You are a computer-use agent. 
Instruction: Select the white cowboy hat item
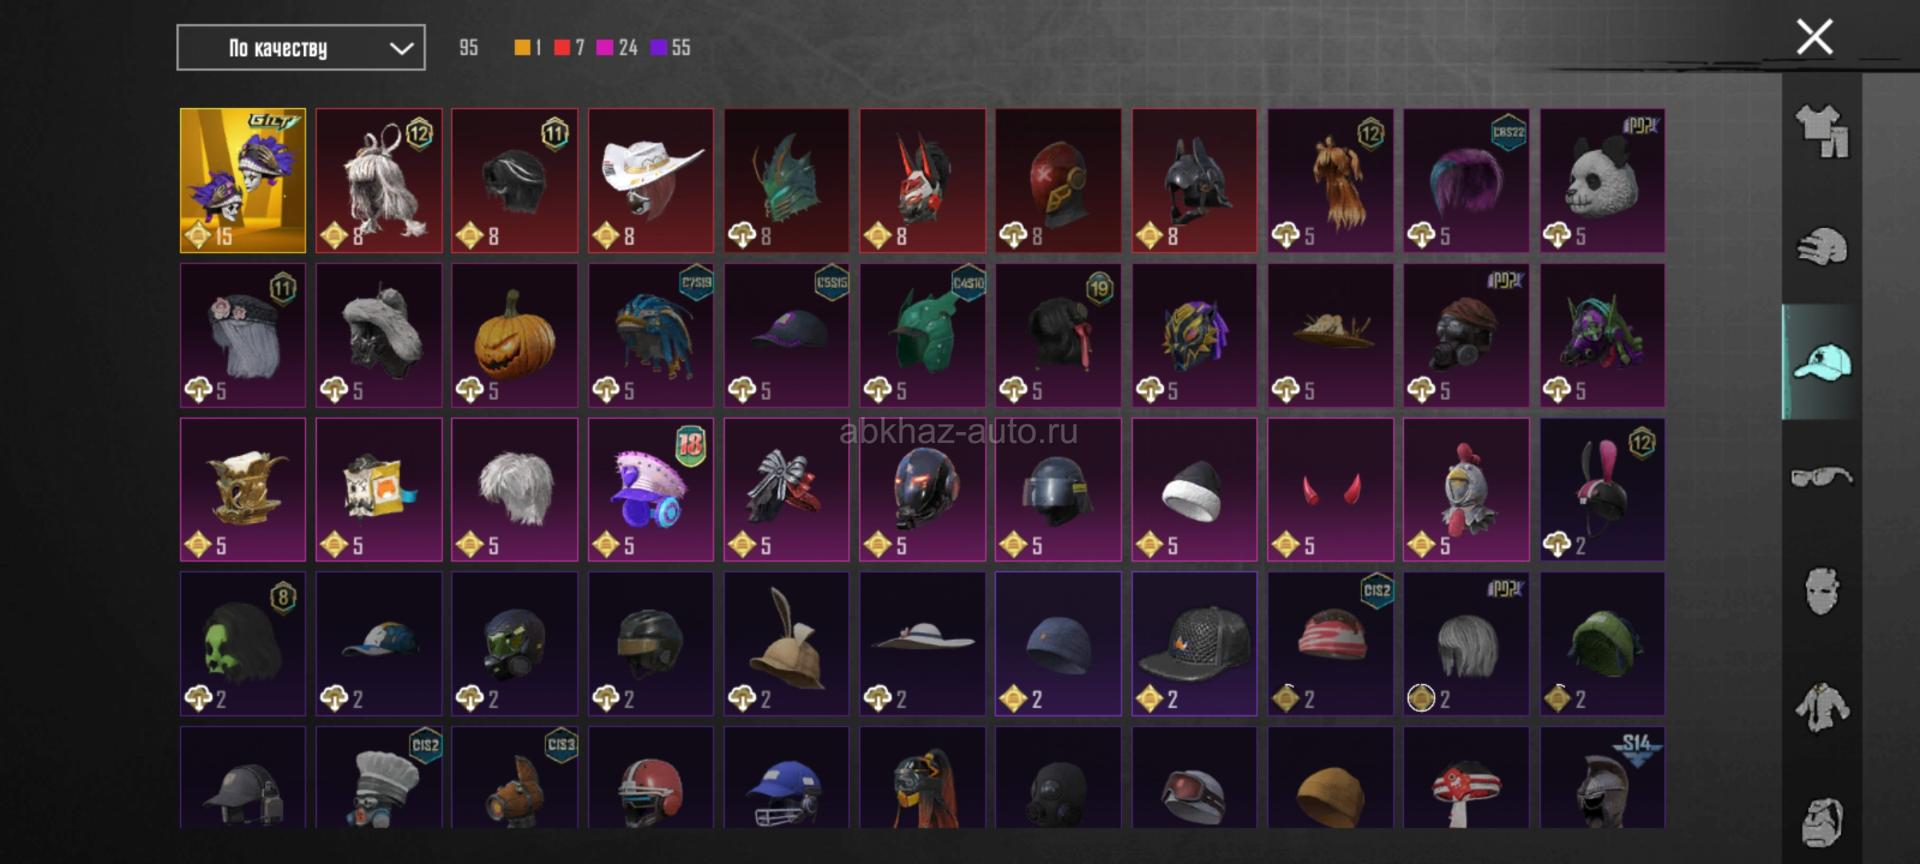pyautogui.click(x=651, y=180)
